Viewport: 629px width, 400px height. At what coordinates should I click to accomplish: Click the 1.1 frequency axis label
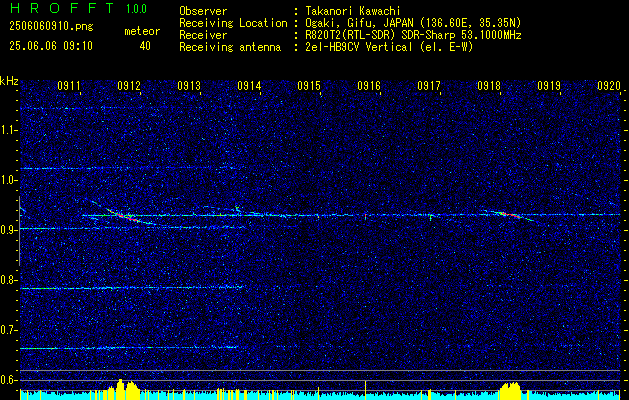click(9, 130)
